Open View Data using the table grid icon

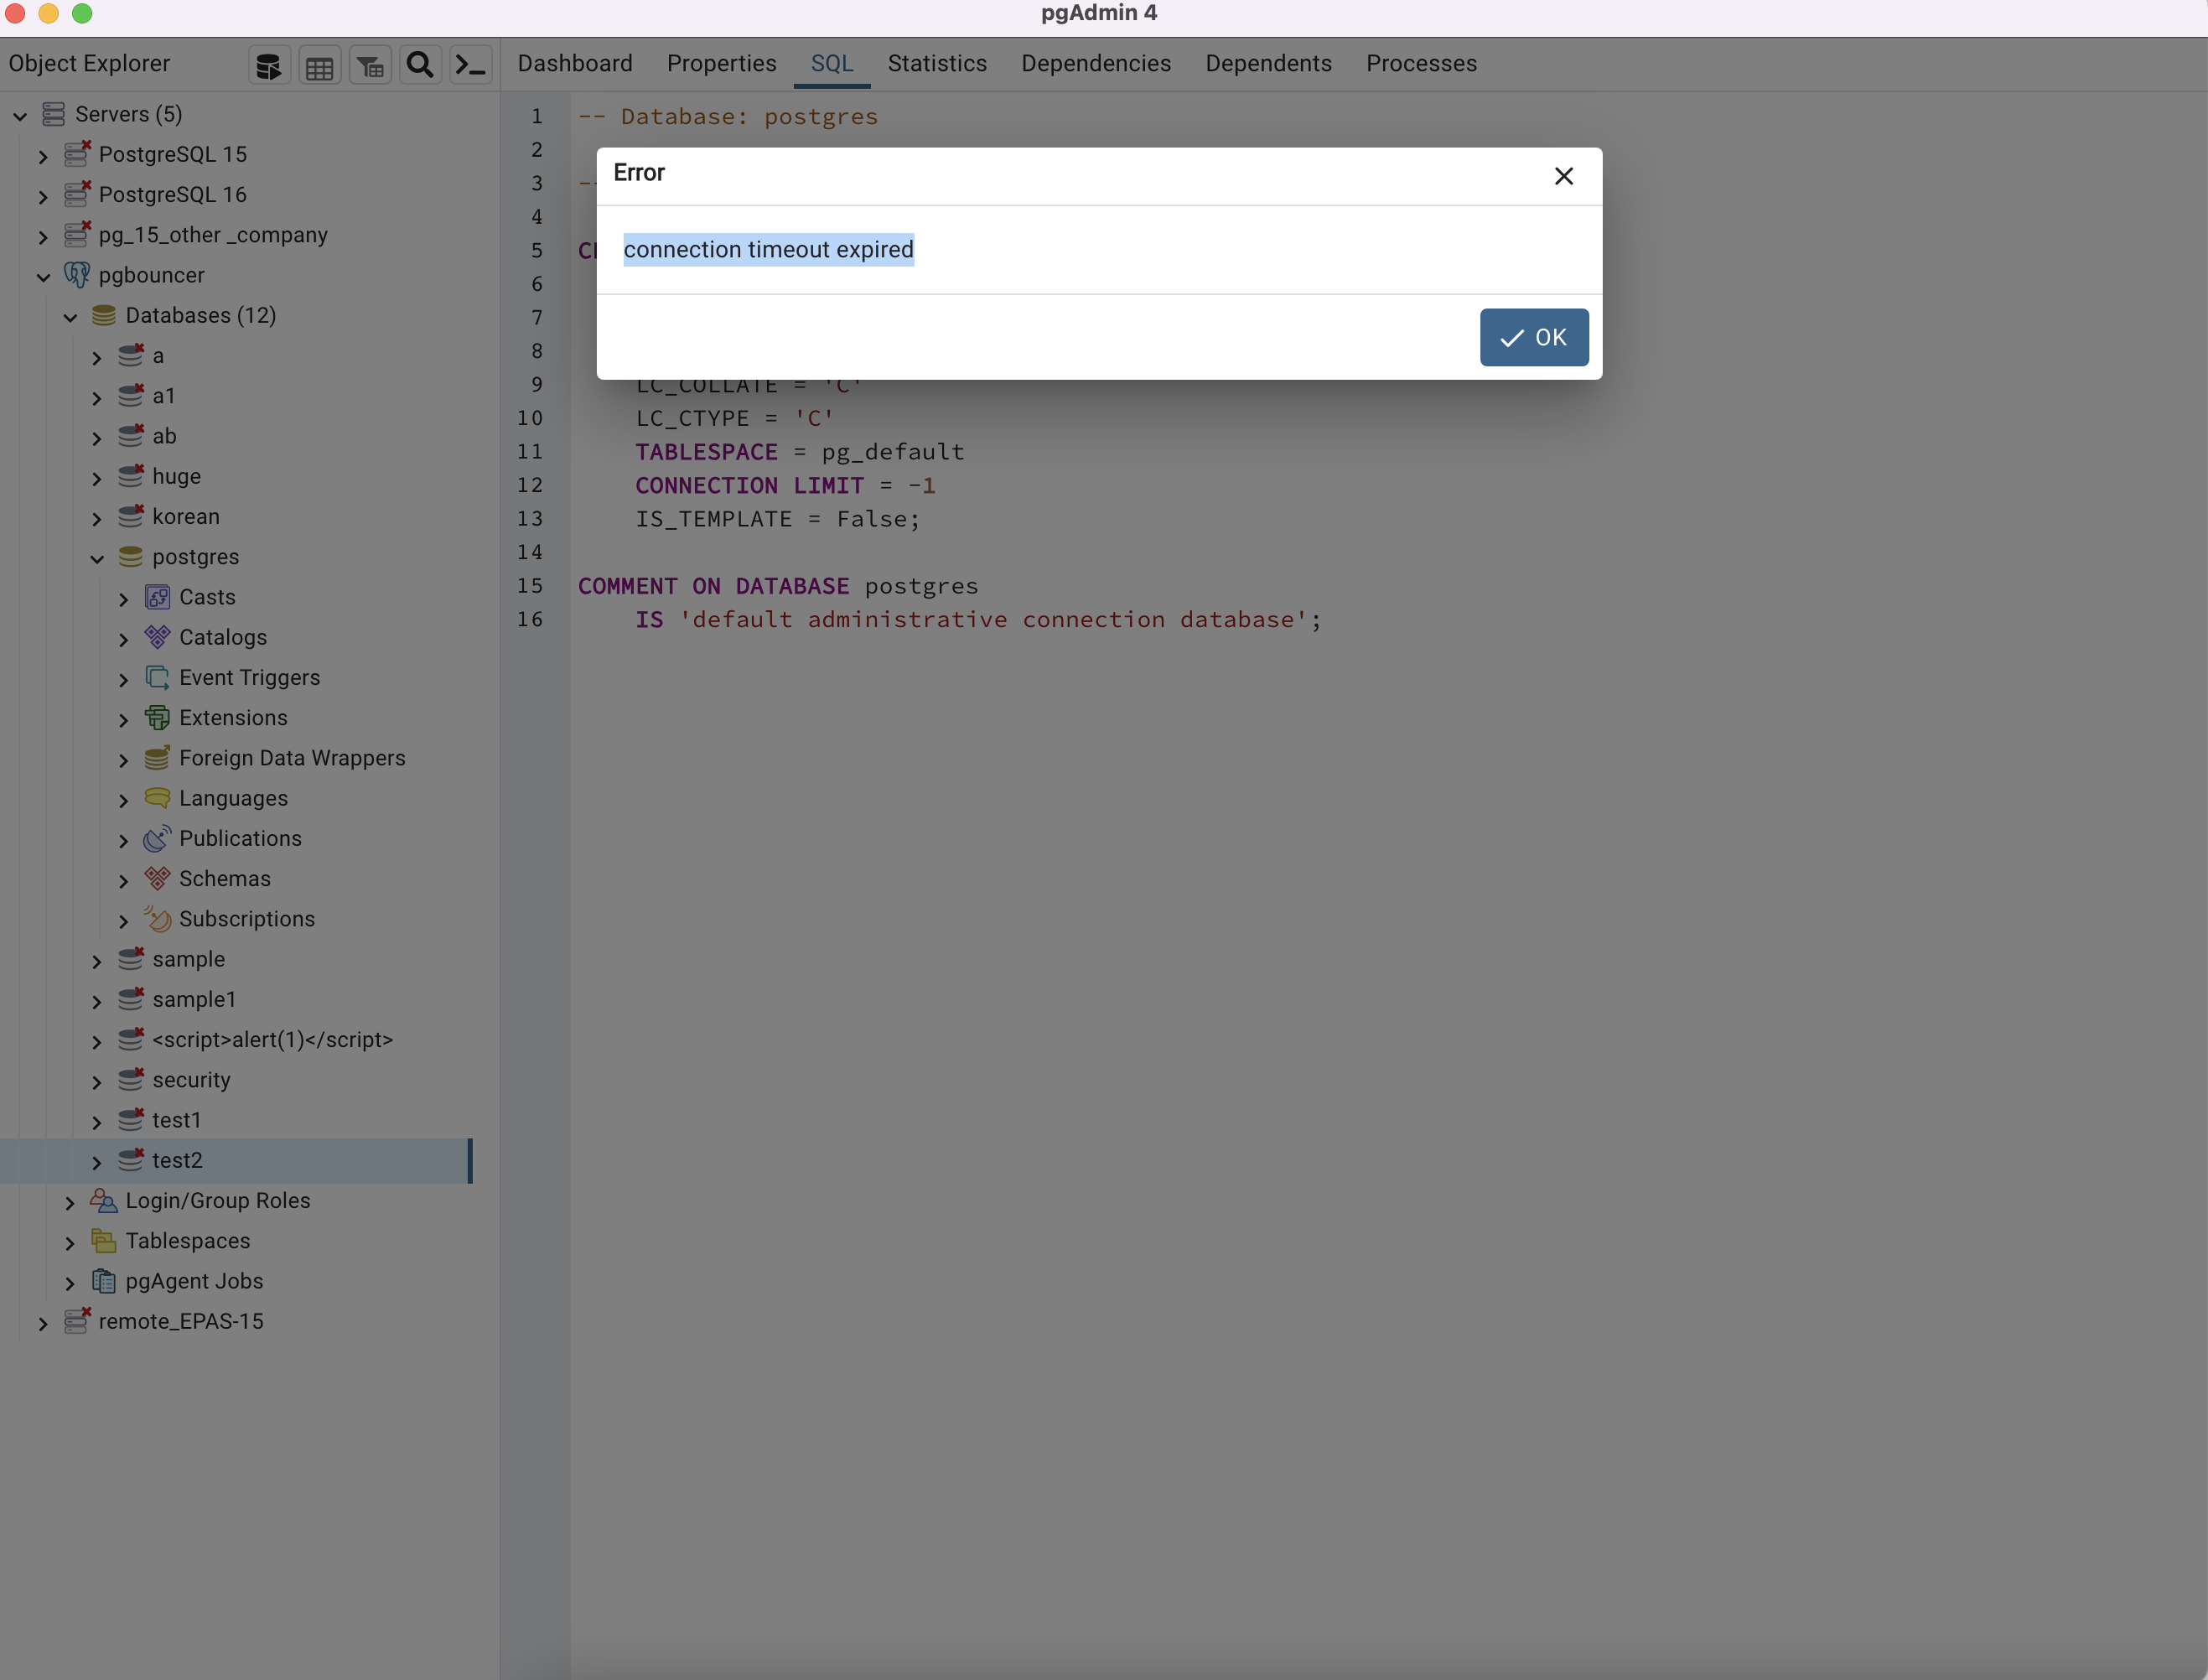[x=319, y=64]
